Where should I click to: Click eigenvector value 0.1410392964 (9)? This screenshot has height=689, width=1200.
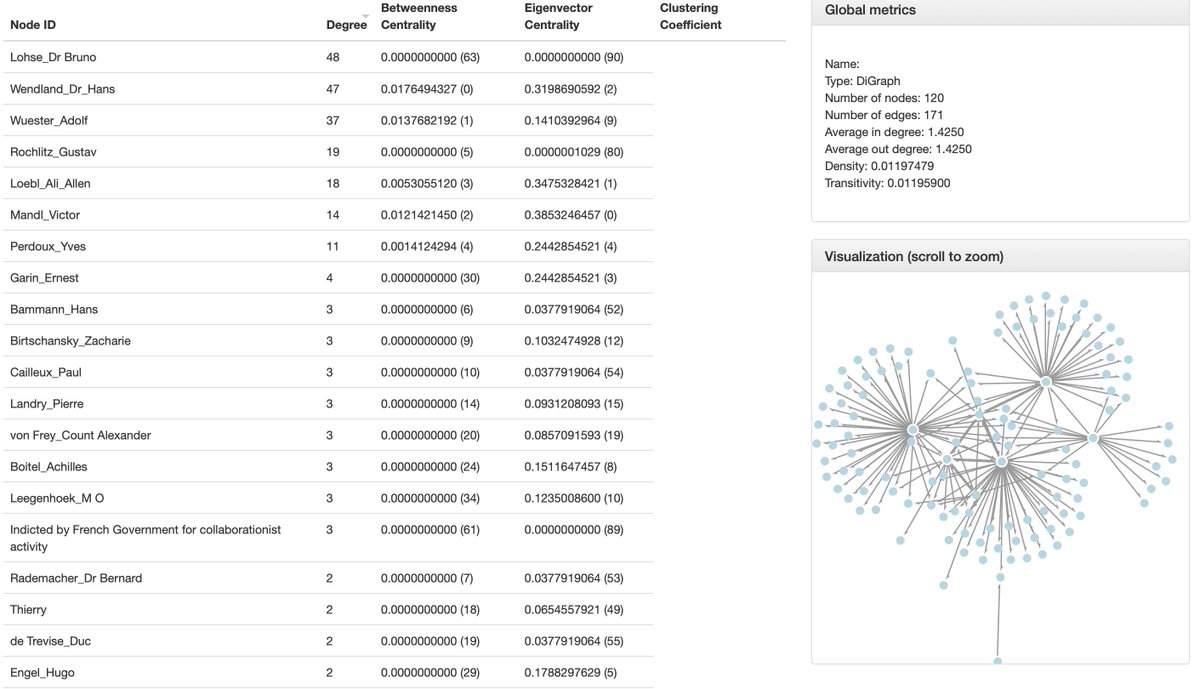[571, 121]
